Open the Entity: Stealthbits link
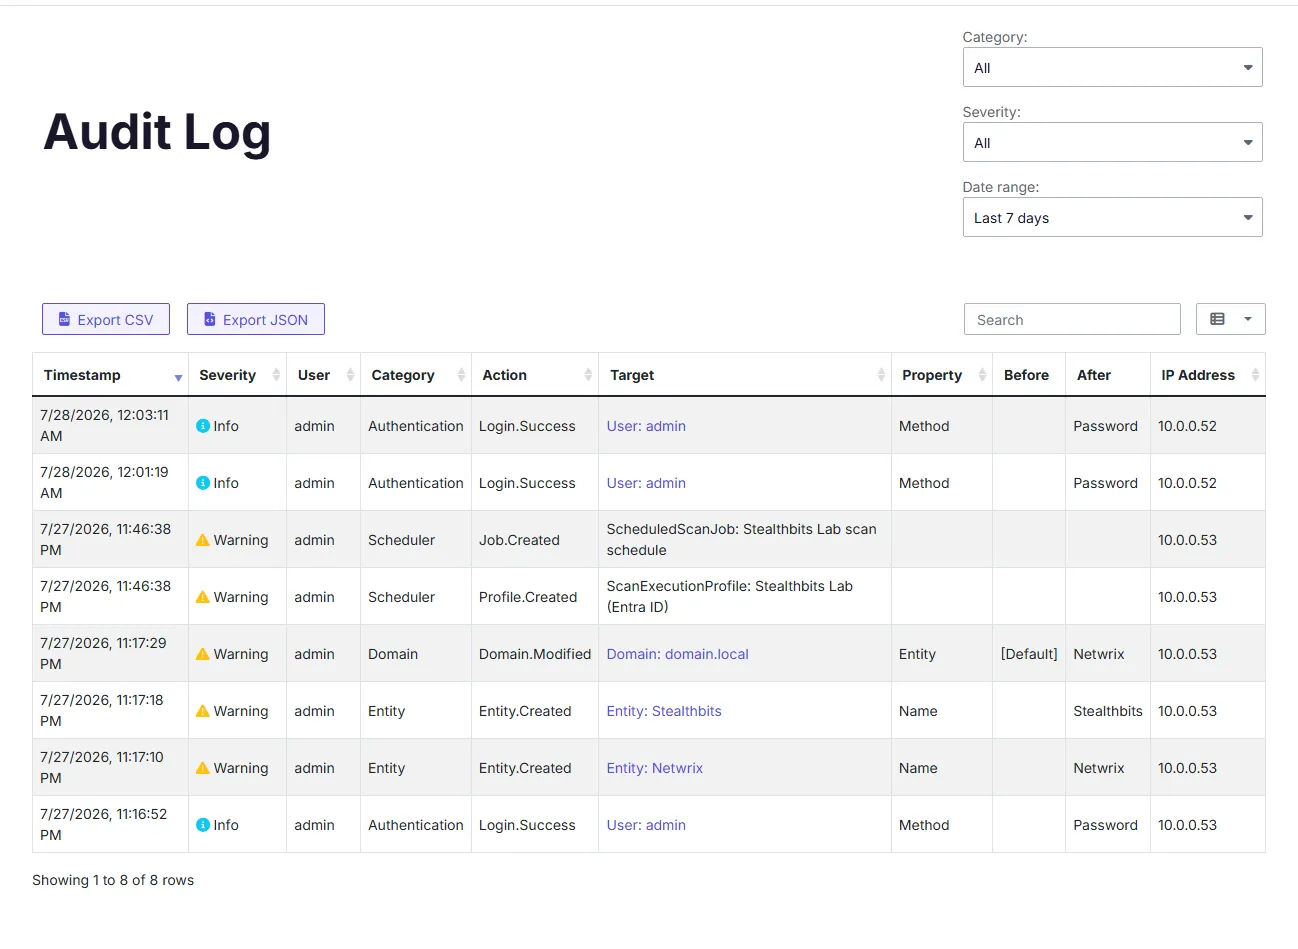Viewport: 1298px width, 949px height. tap(664, 711)
